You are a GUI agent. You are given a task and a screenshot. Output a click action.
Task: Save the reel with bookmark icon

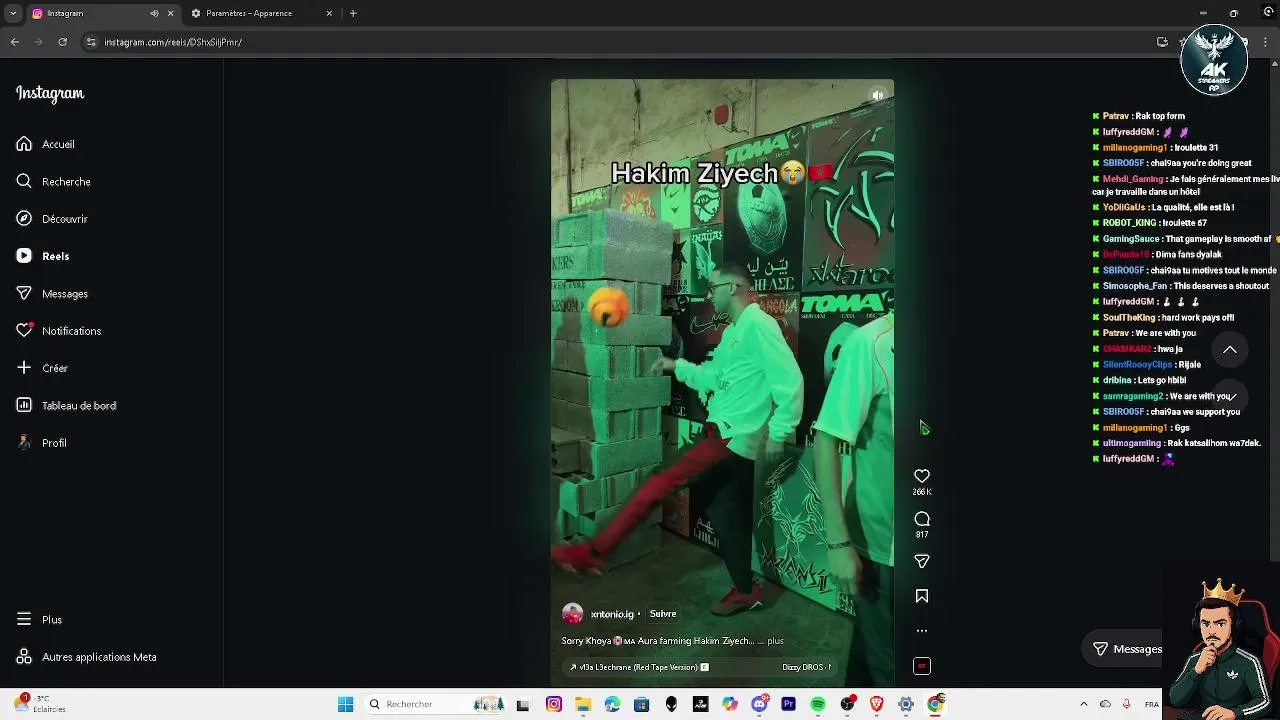pyautogui.click(x=922, y=596)
